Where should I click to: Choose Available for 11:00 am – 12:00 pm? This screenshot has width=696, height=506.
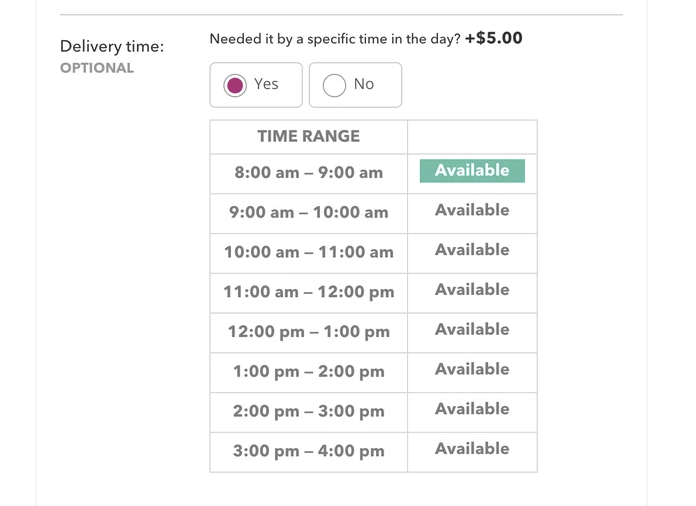(x=472, y=290)
